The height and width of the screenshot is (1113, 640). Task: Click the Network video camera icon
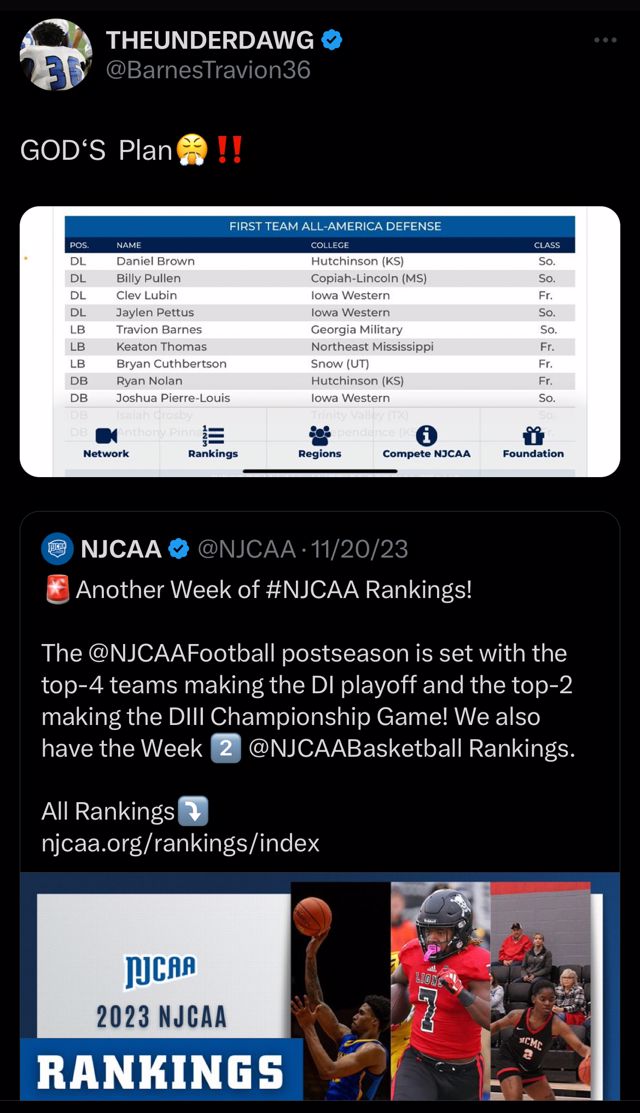point(106,435)
